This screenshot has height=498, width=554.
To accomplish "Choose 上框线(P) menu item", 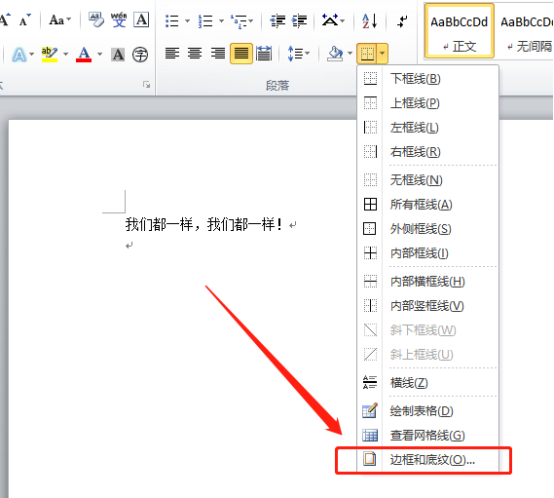I will [x=428, y=103].
